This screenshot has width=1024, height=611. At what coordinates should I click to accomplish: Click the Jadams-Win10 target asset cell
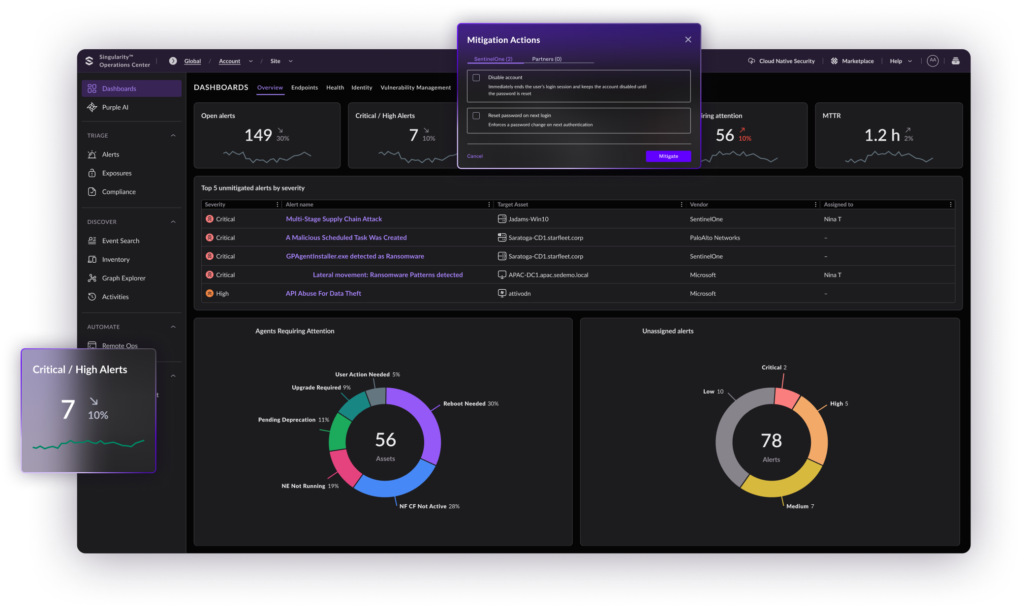click(x=528, y=219)
